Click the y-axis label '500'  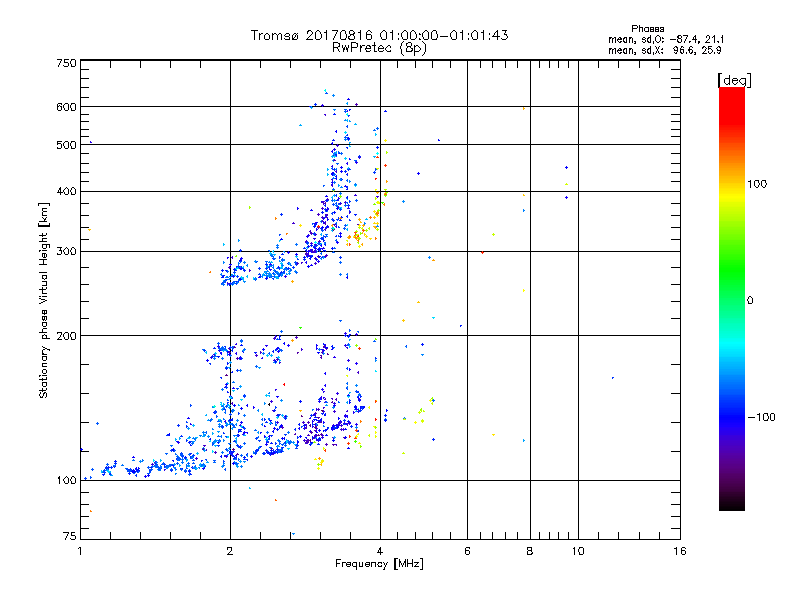[x=66, y=145]
